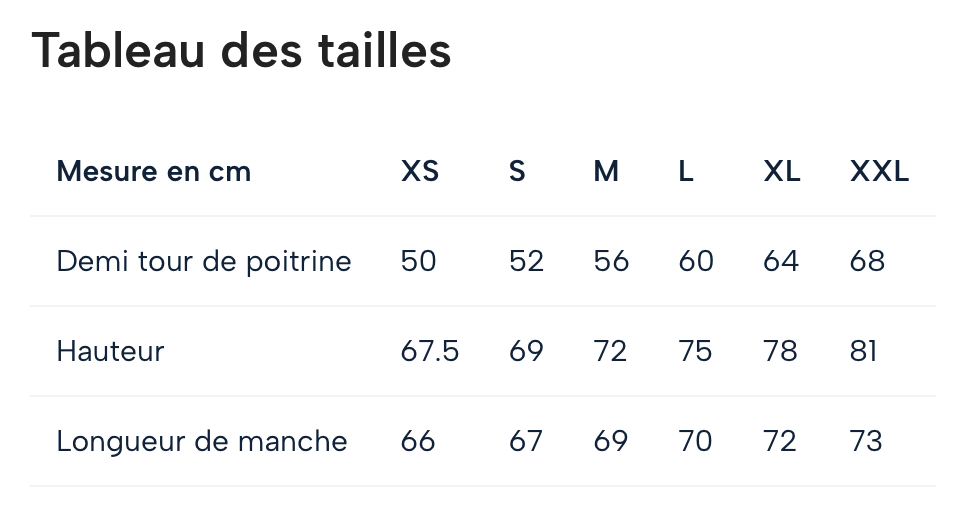Click the sleeve length value 66
The width and height of the screenshot is (959, 520).
[418, 442]
